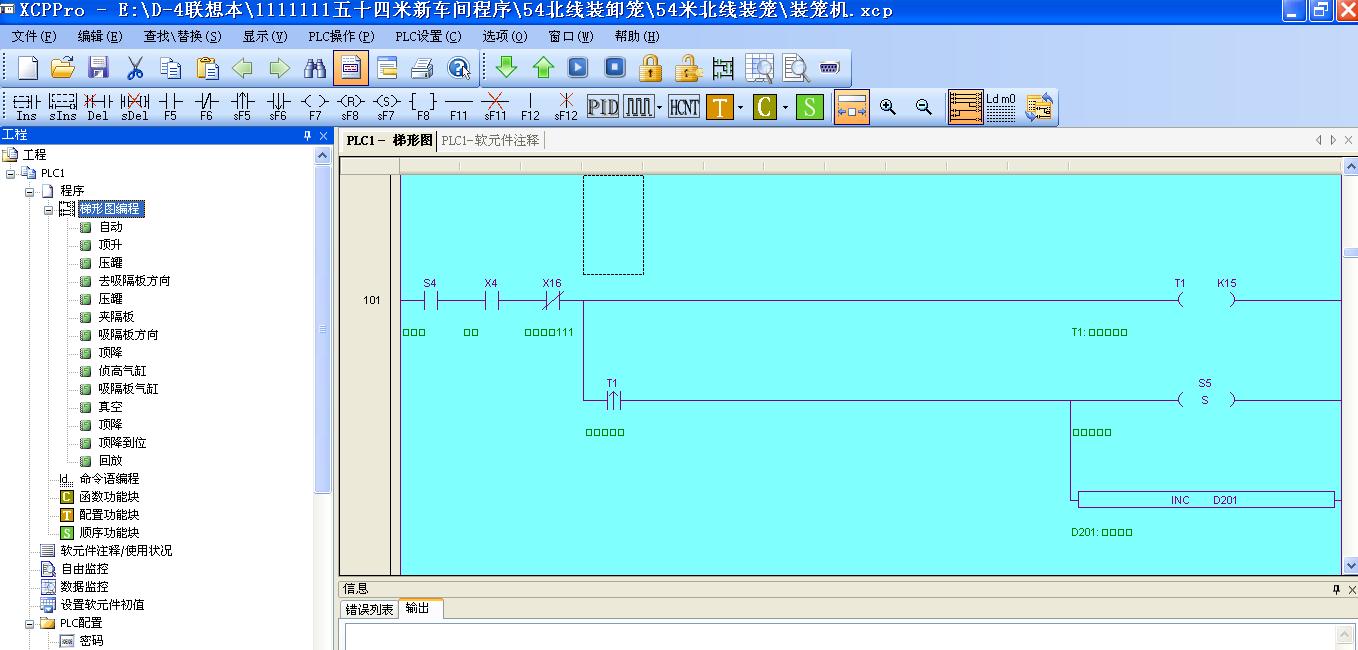
Task: Insert an output coil (F7)
Action: tap(314, 105)
